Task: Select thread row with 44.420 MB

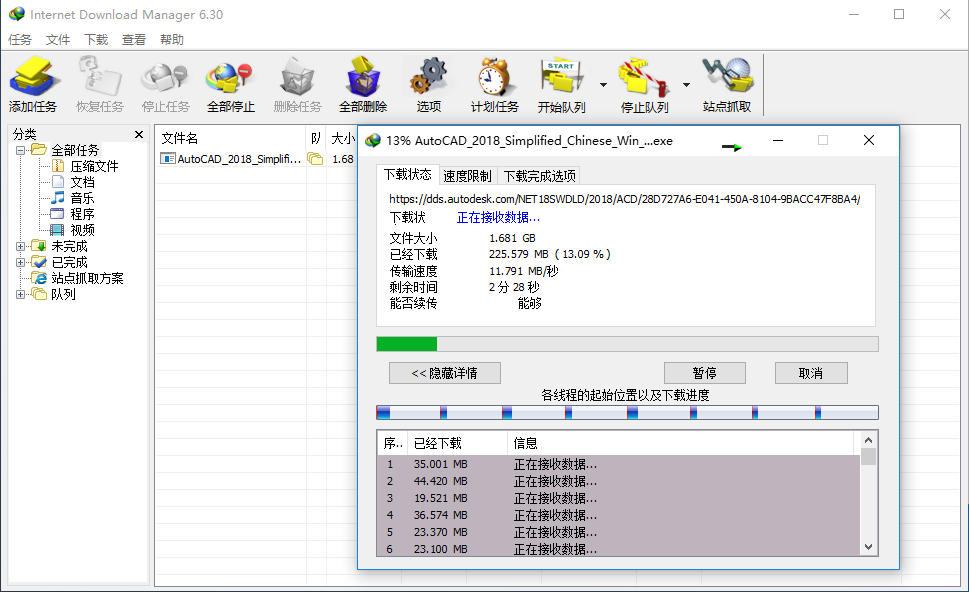Action: (619, 481)
